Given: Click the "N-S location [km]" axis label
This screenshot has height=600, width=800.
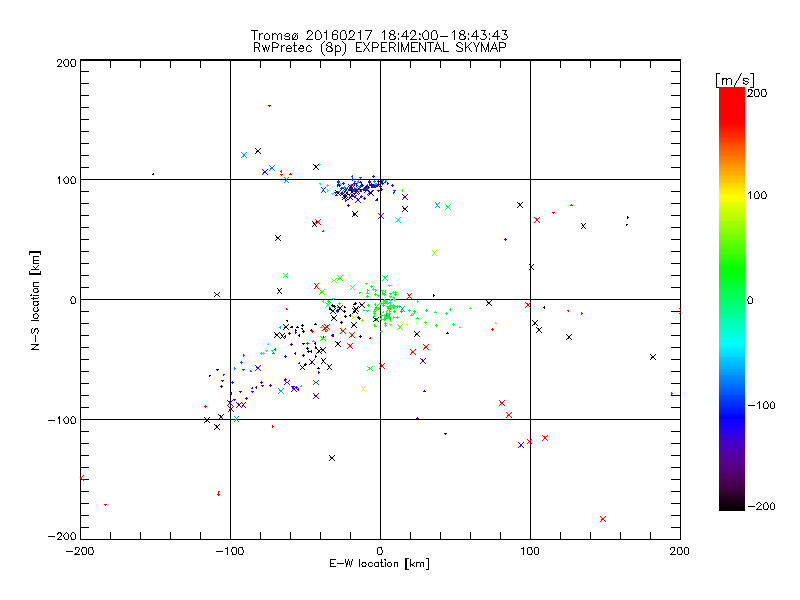Looking at the screenshot, I should (35, 301).
